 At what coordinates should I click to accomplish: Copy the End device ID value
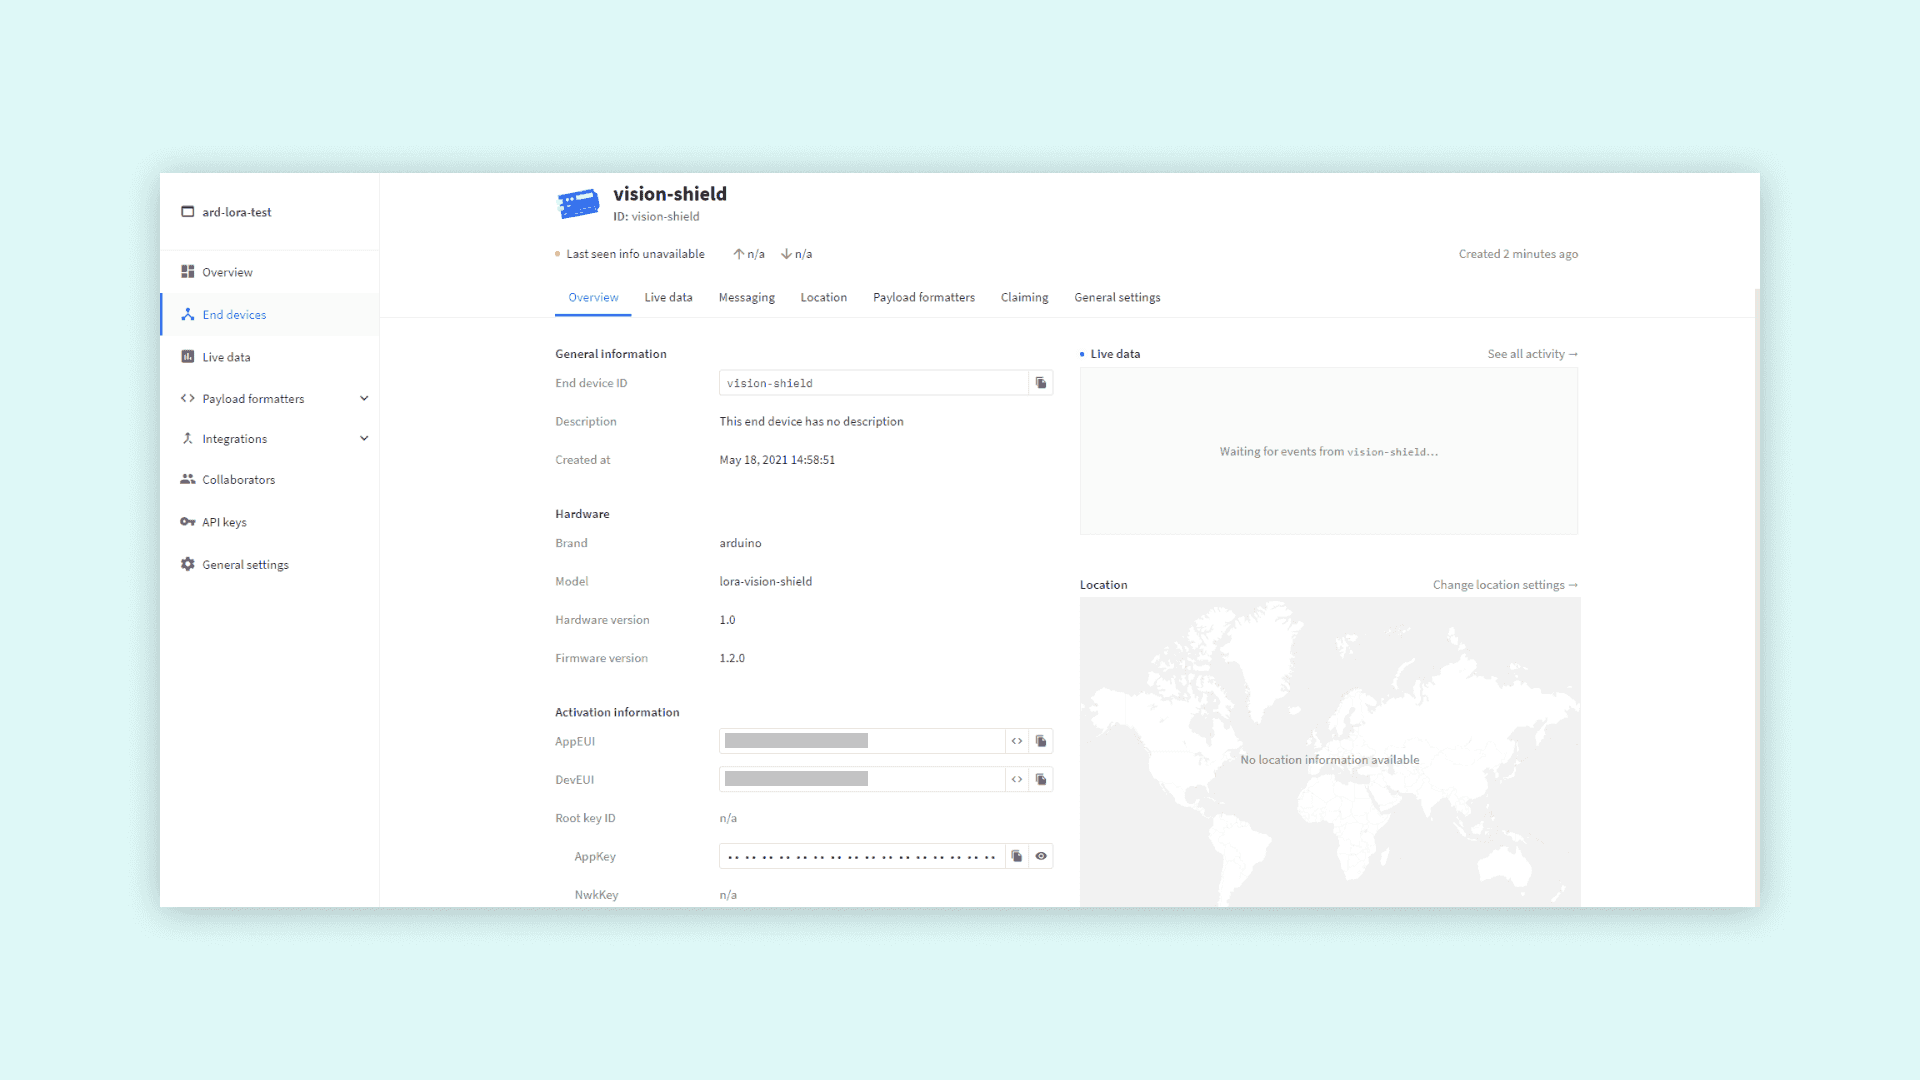point(1041,383)
